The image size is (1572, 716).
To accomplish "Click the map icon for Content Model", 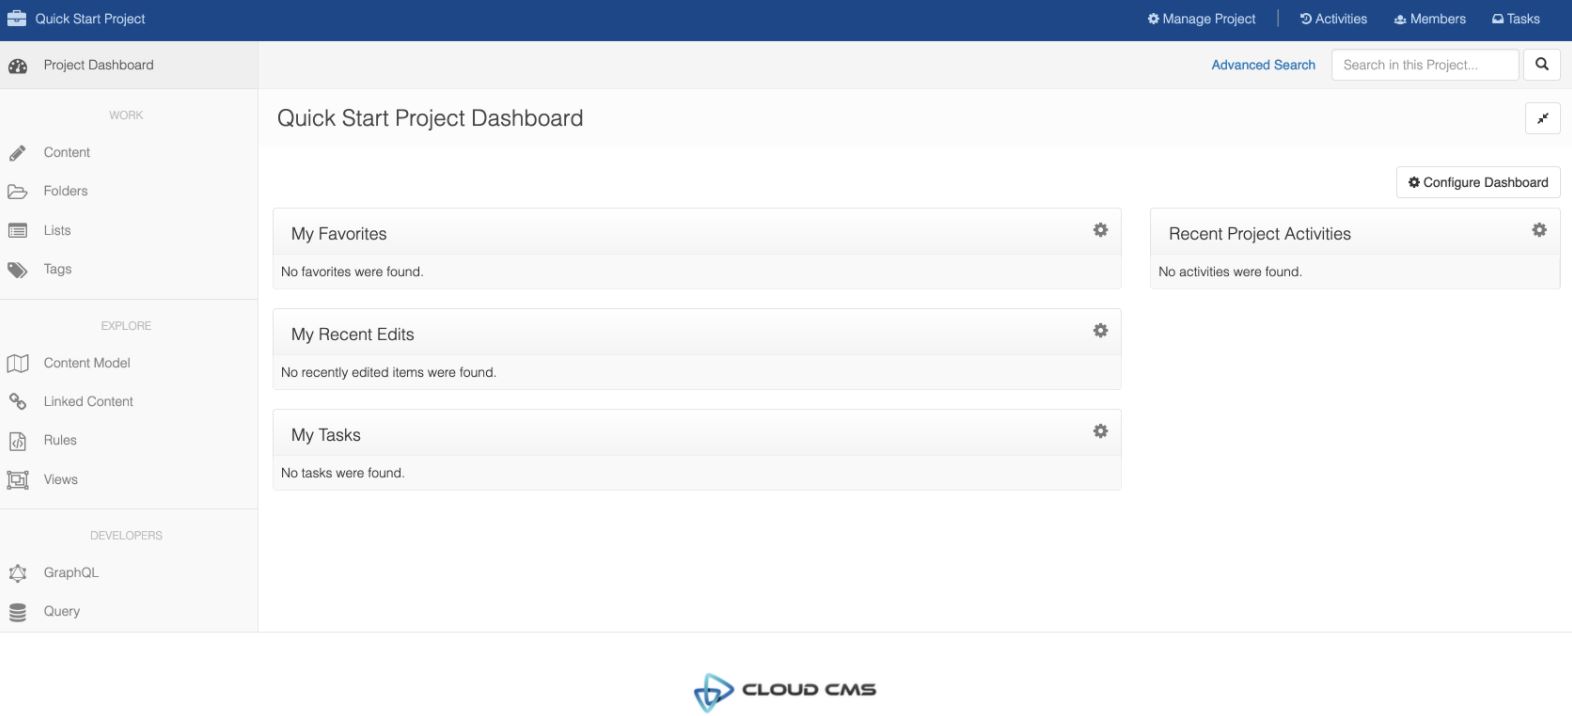I will pos(17,363).
